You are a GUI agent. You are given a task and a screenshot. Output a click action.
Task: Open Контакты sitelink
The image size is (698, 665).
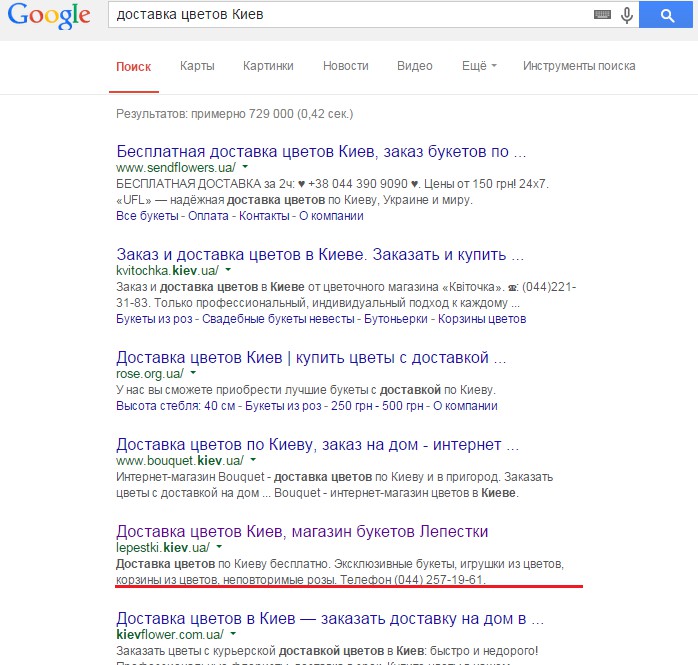pyautogui.click(x=264, y=216)
